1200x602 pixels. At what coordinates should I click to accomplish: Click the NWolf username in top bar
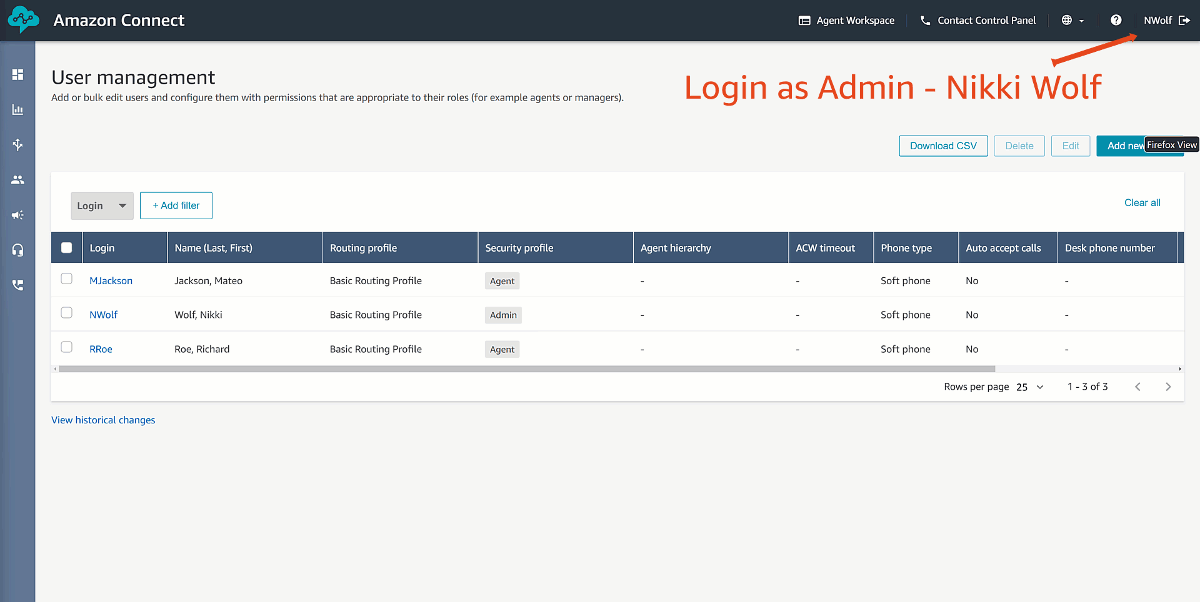1157,20
